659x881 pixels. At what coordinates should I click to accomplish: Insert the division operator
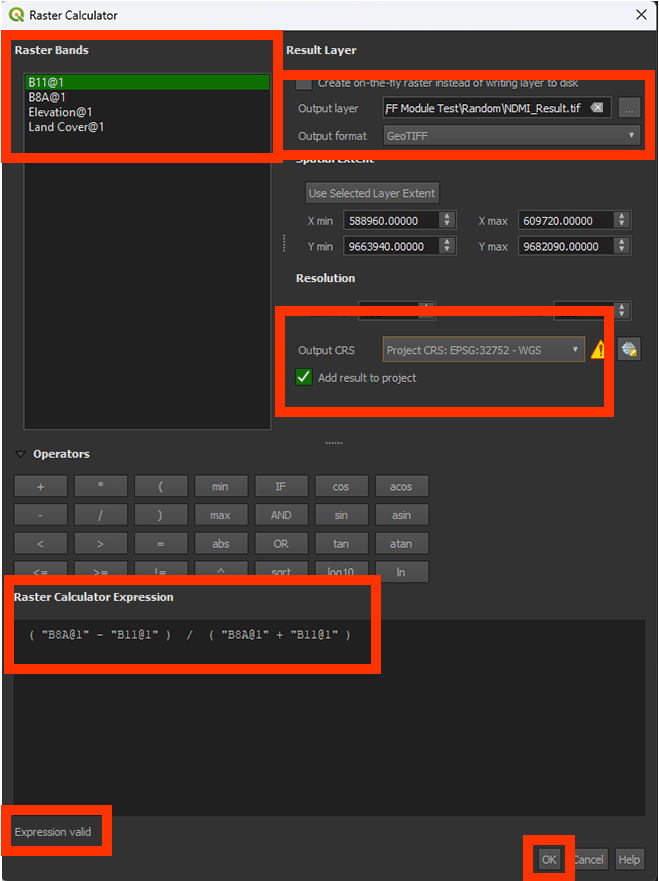coord(100,515)
